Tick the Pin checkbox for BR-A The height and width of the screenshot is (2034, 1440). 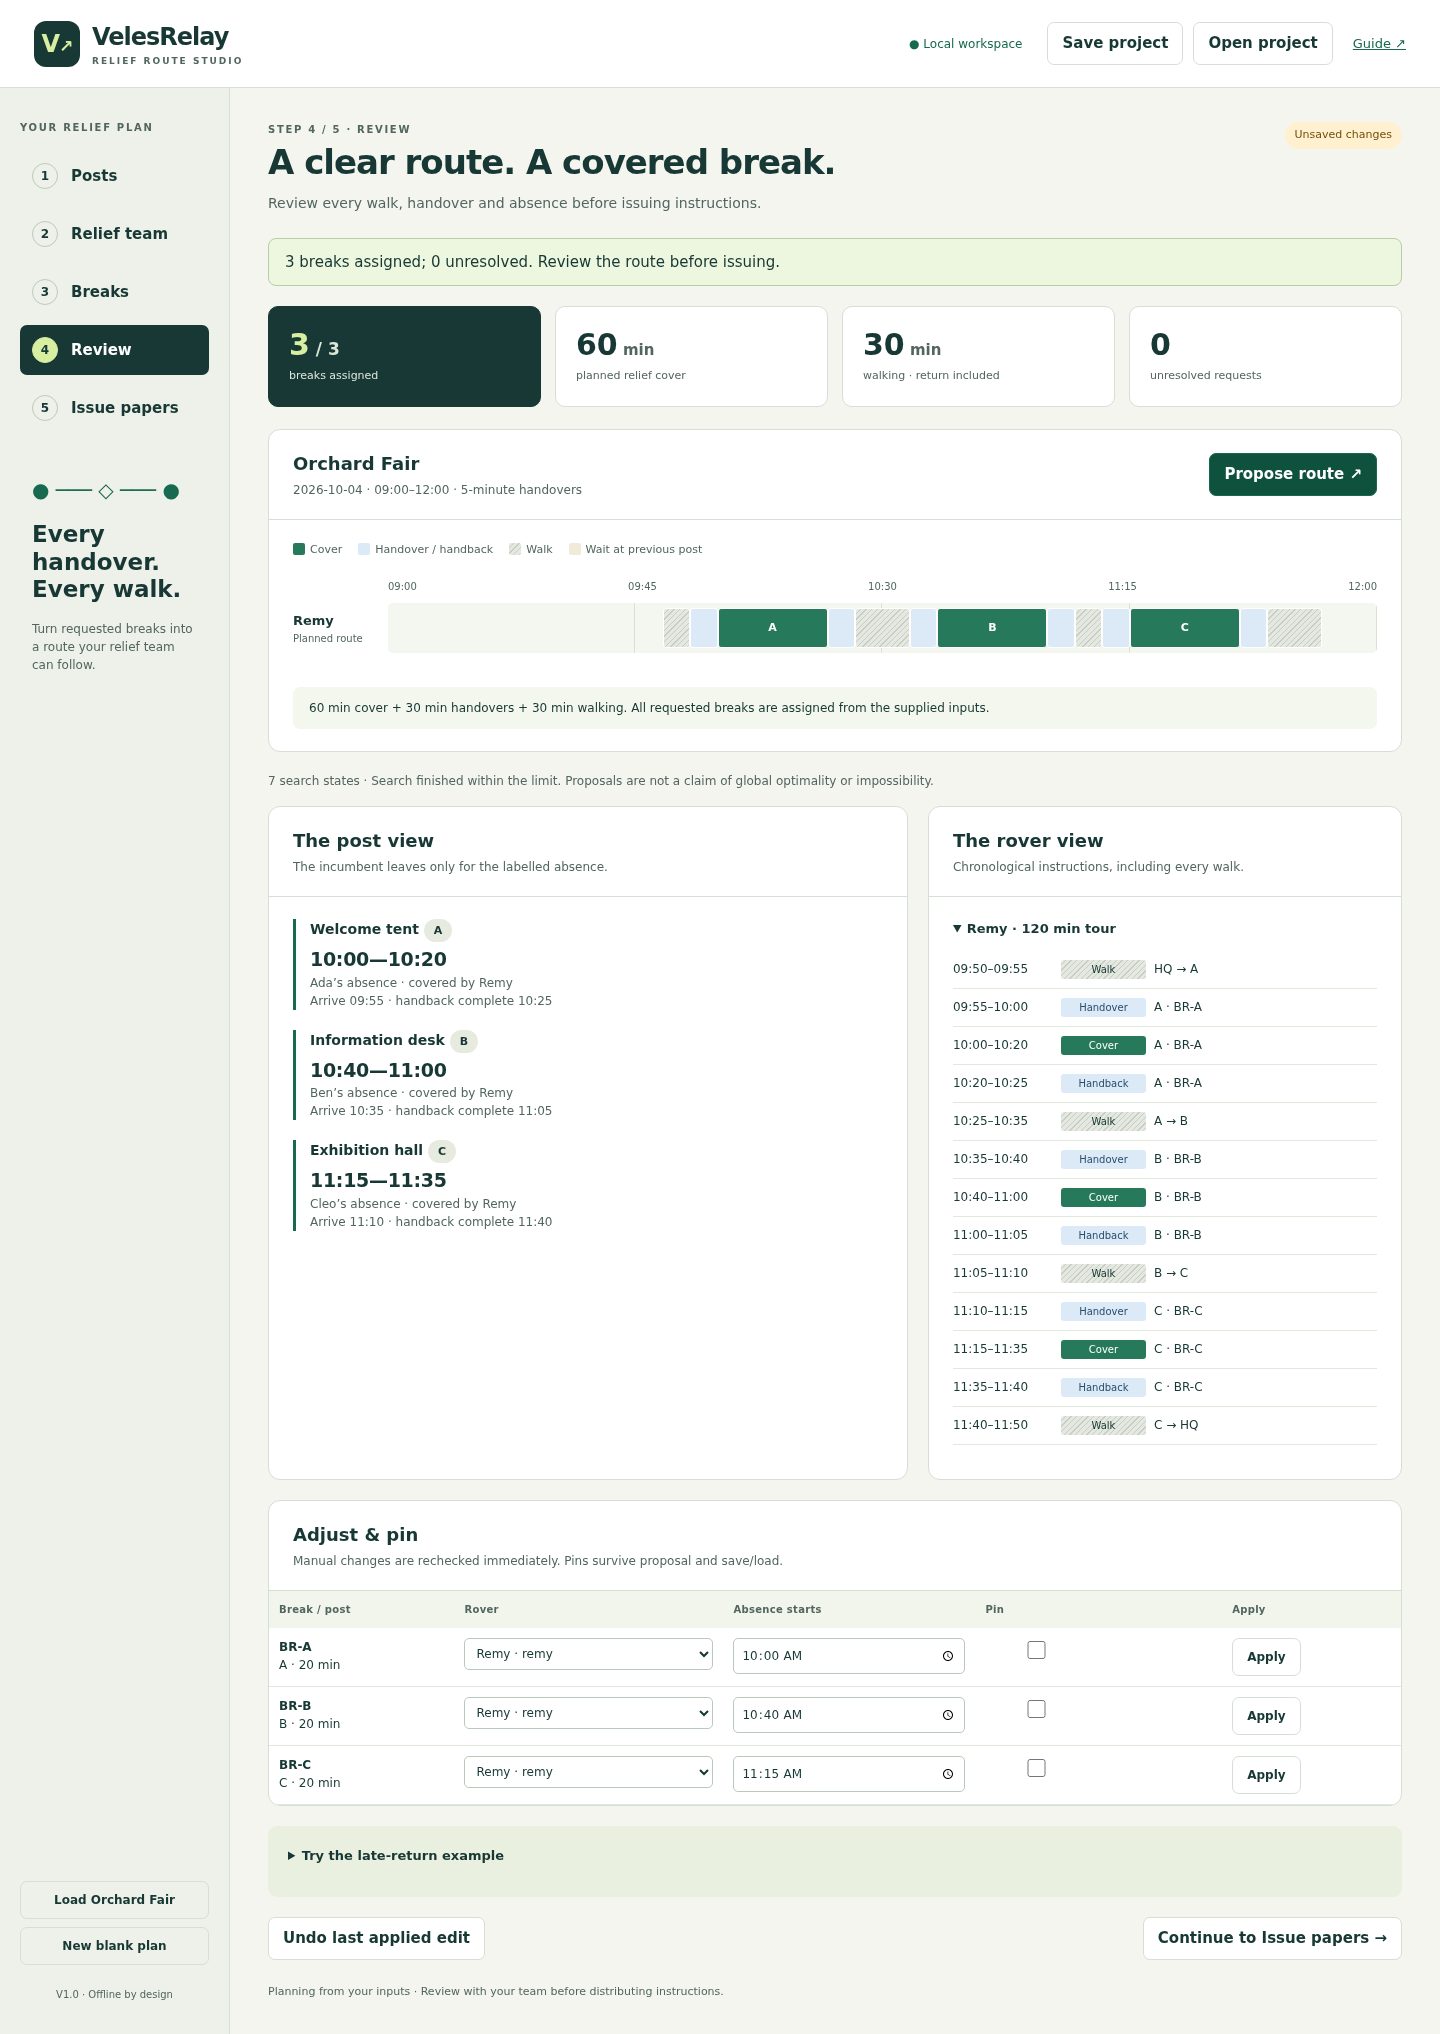coord(1037,1650)
